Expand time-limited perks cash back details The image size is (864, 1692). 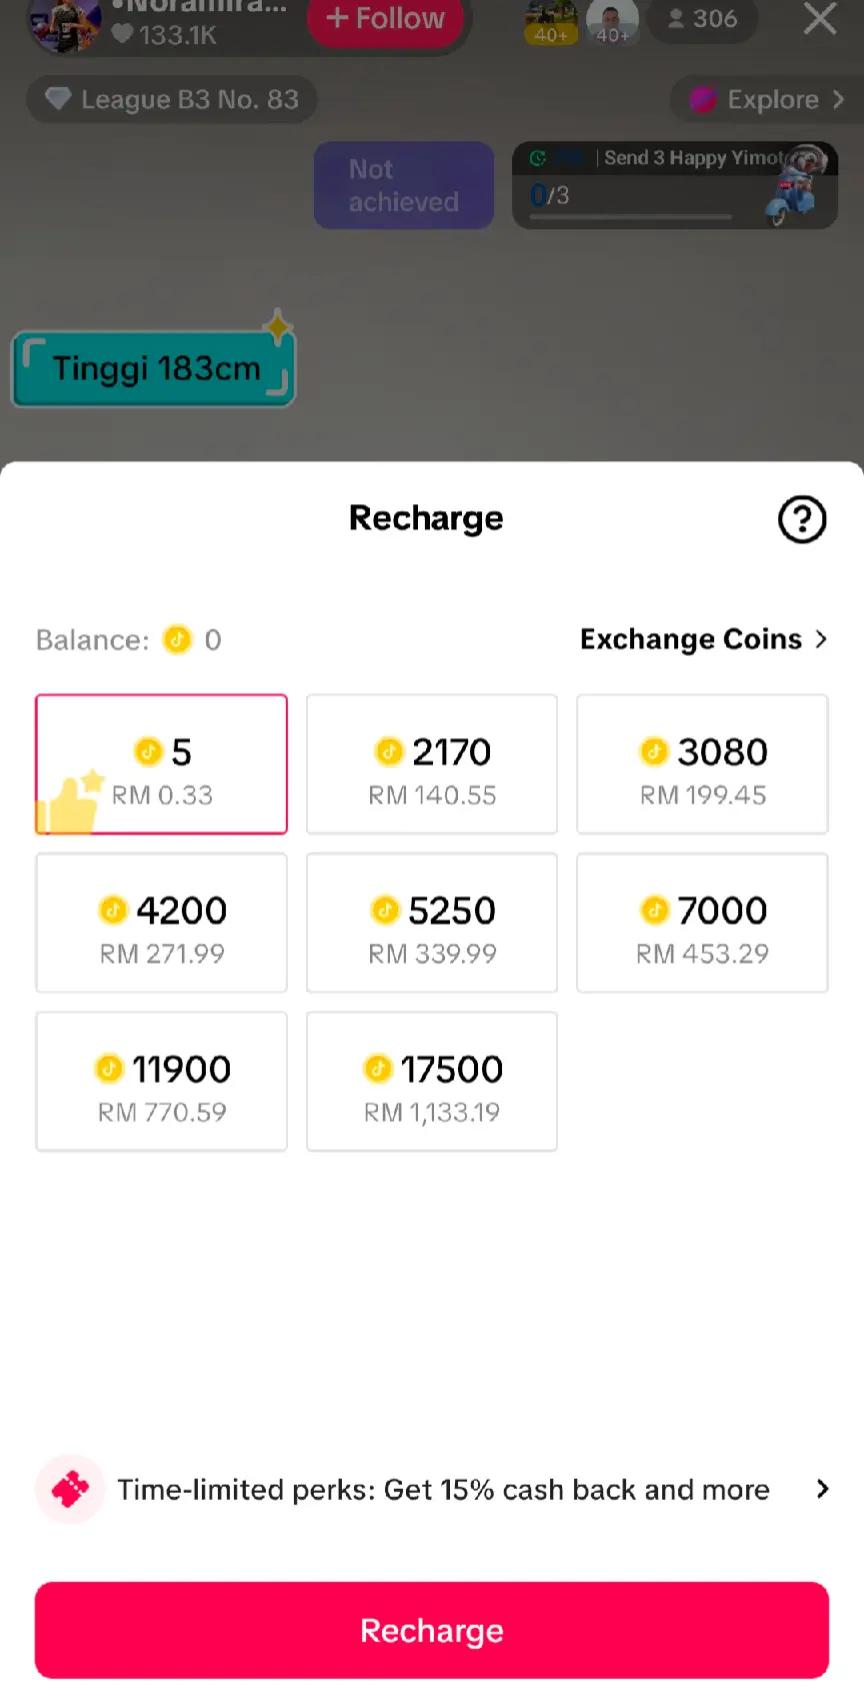pyautogui.click(x=822, y=1489)
